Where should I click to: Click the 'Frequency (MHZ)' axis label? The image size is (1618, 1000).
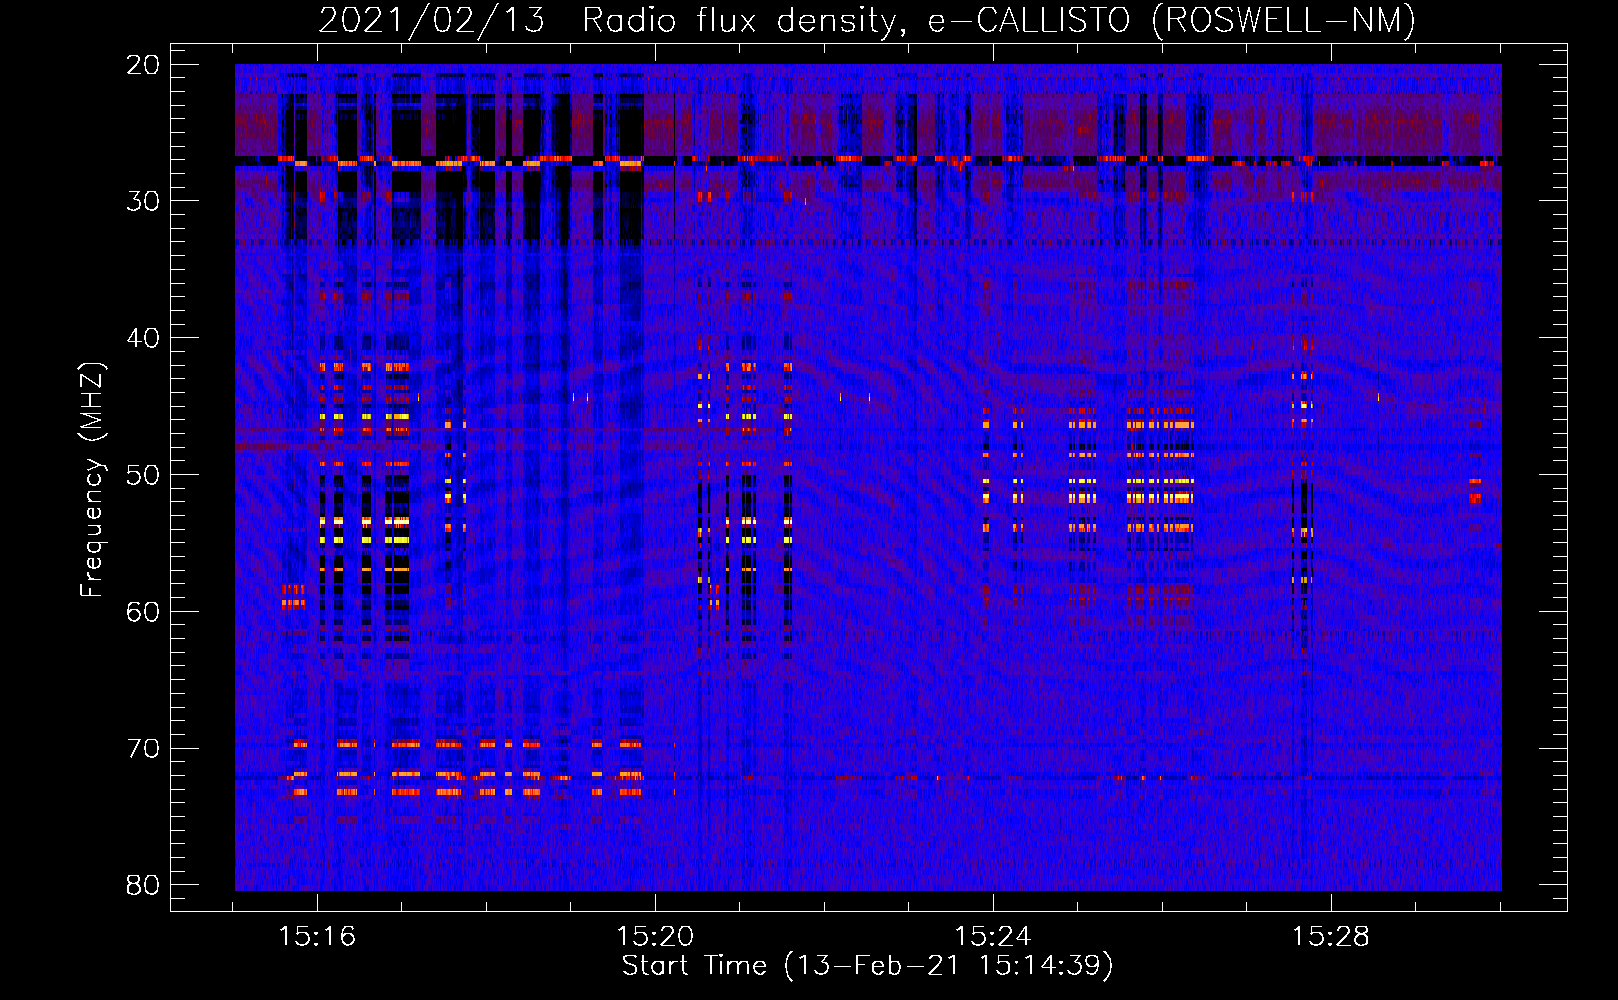click(x=92, y=480)
